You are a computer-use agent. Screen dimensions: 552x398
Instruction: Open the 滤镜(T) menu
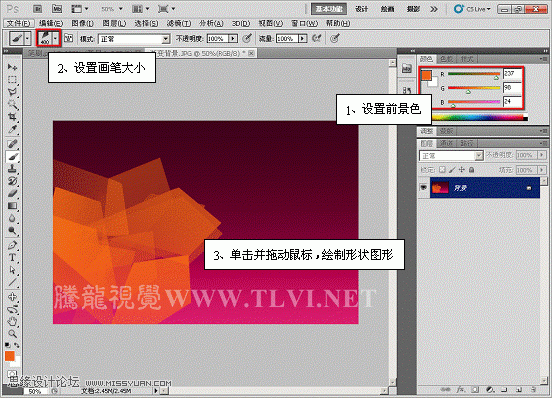click(x=178, y=24)
